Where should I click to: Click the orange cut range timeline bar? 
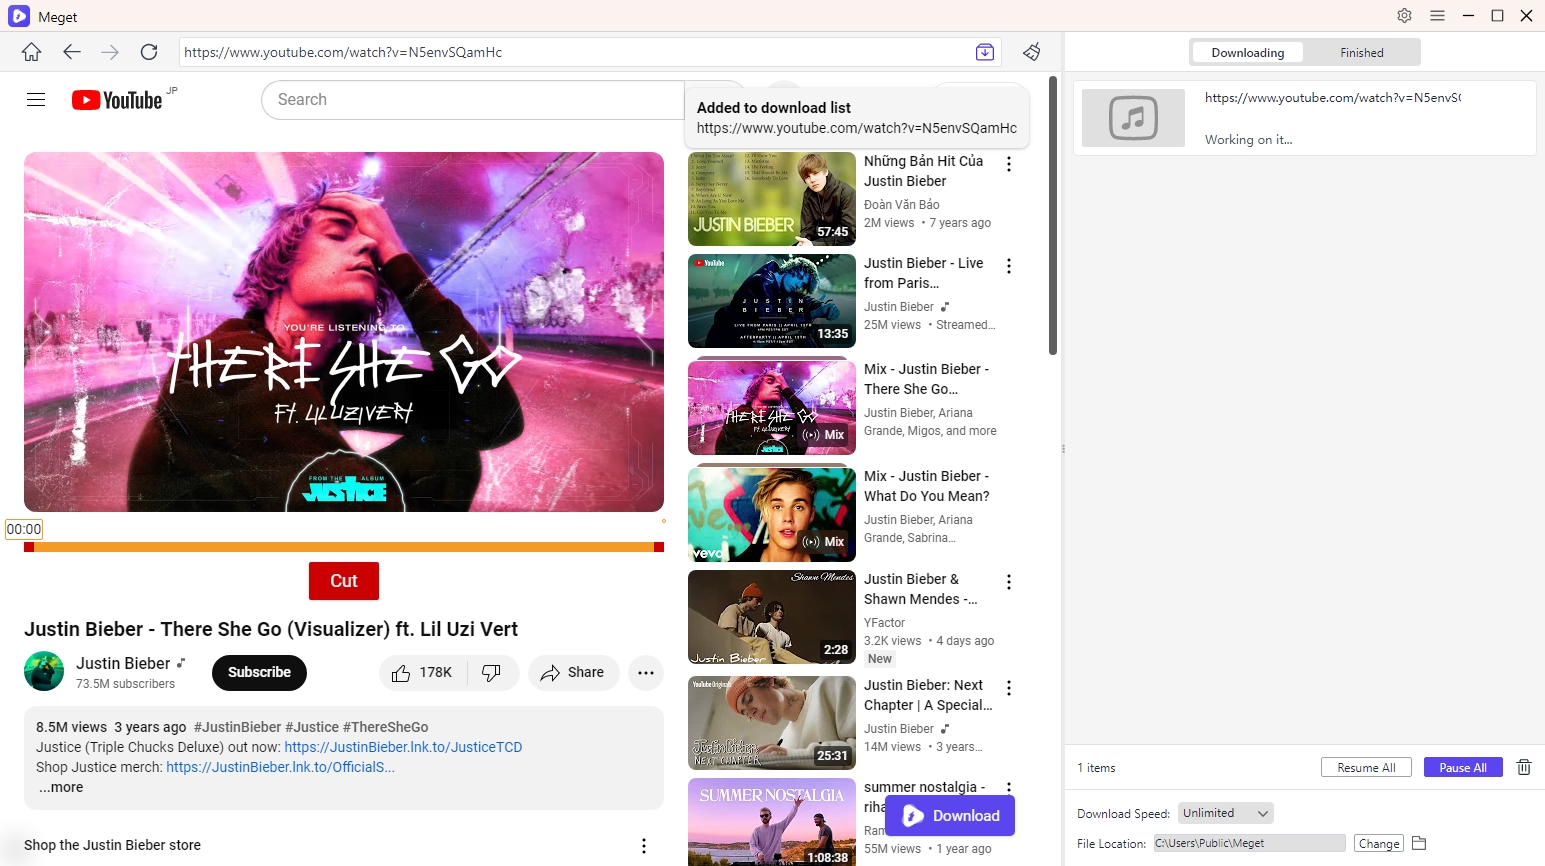(x=344, y=547)
